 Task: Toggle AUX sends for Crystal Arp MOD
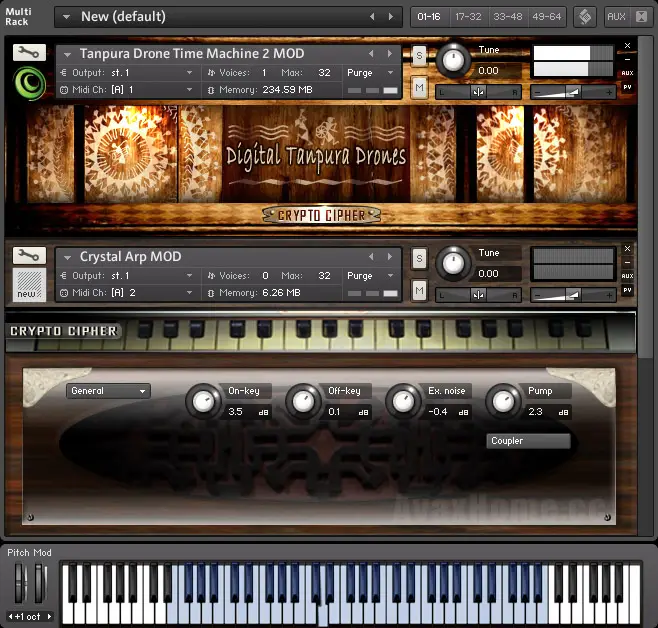click(627, 276)
